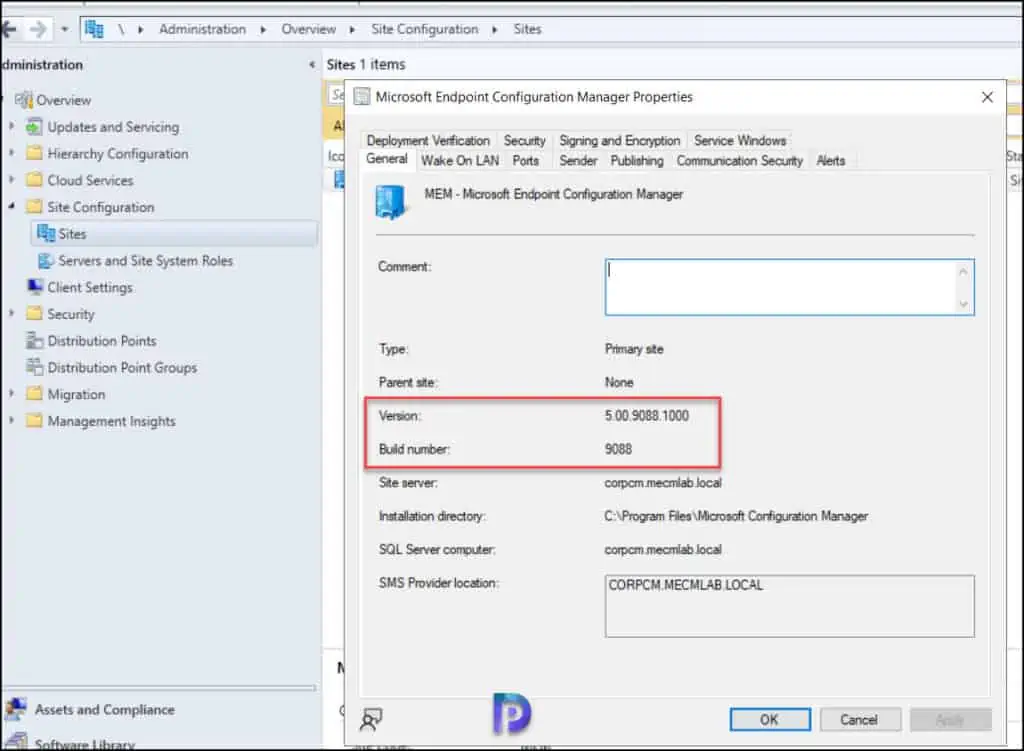The image size is (1024, 751).
Task: Click the version value 5.00.9088.1000
Action: [647, 416]
